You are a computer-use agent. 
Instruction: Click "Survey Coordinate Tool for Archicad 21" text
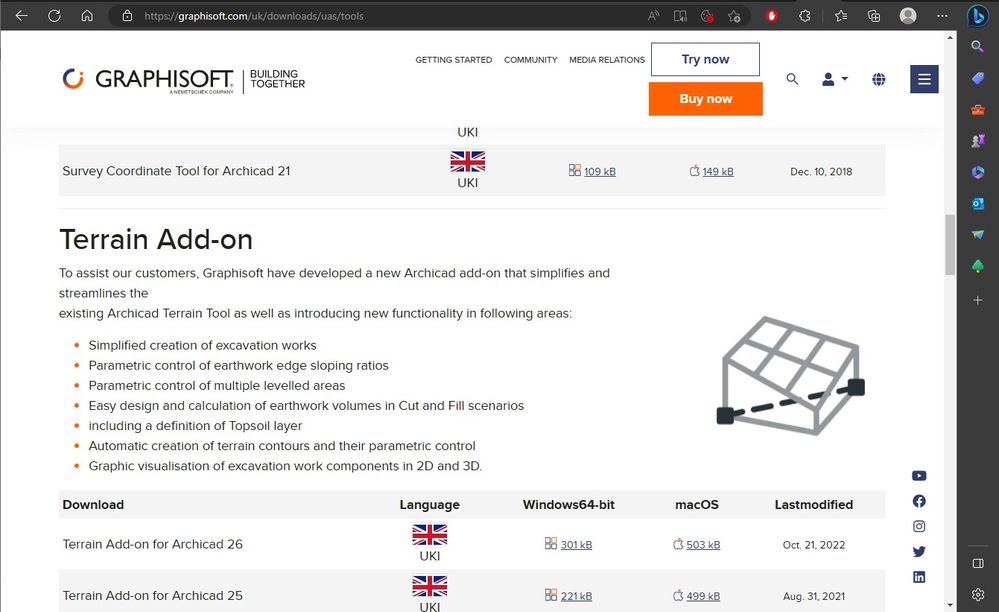176,171
